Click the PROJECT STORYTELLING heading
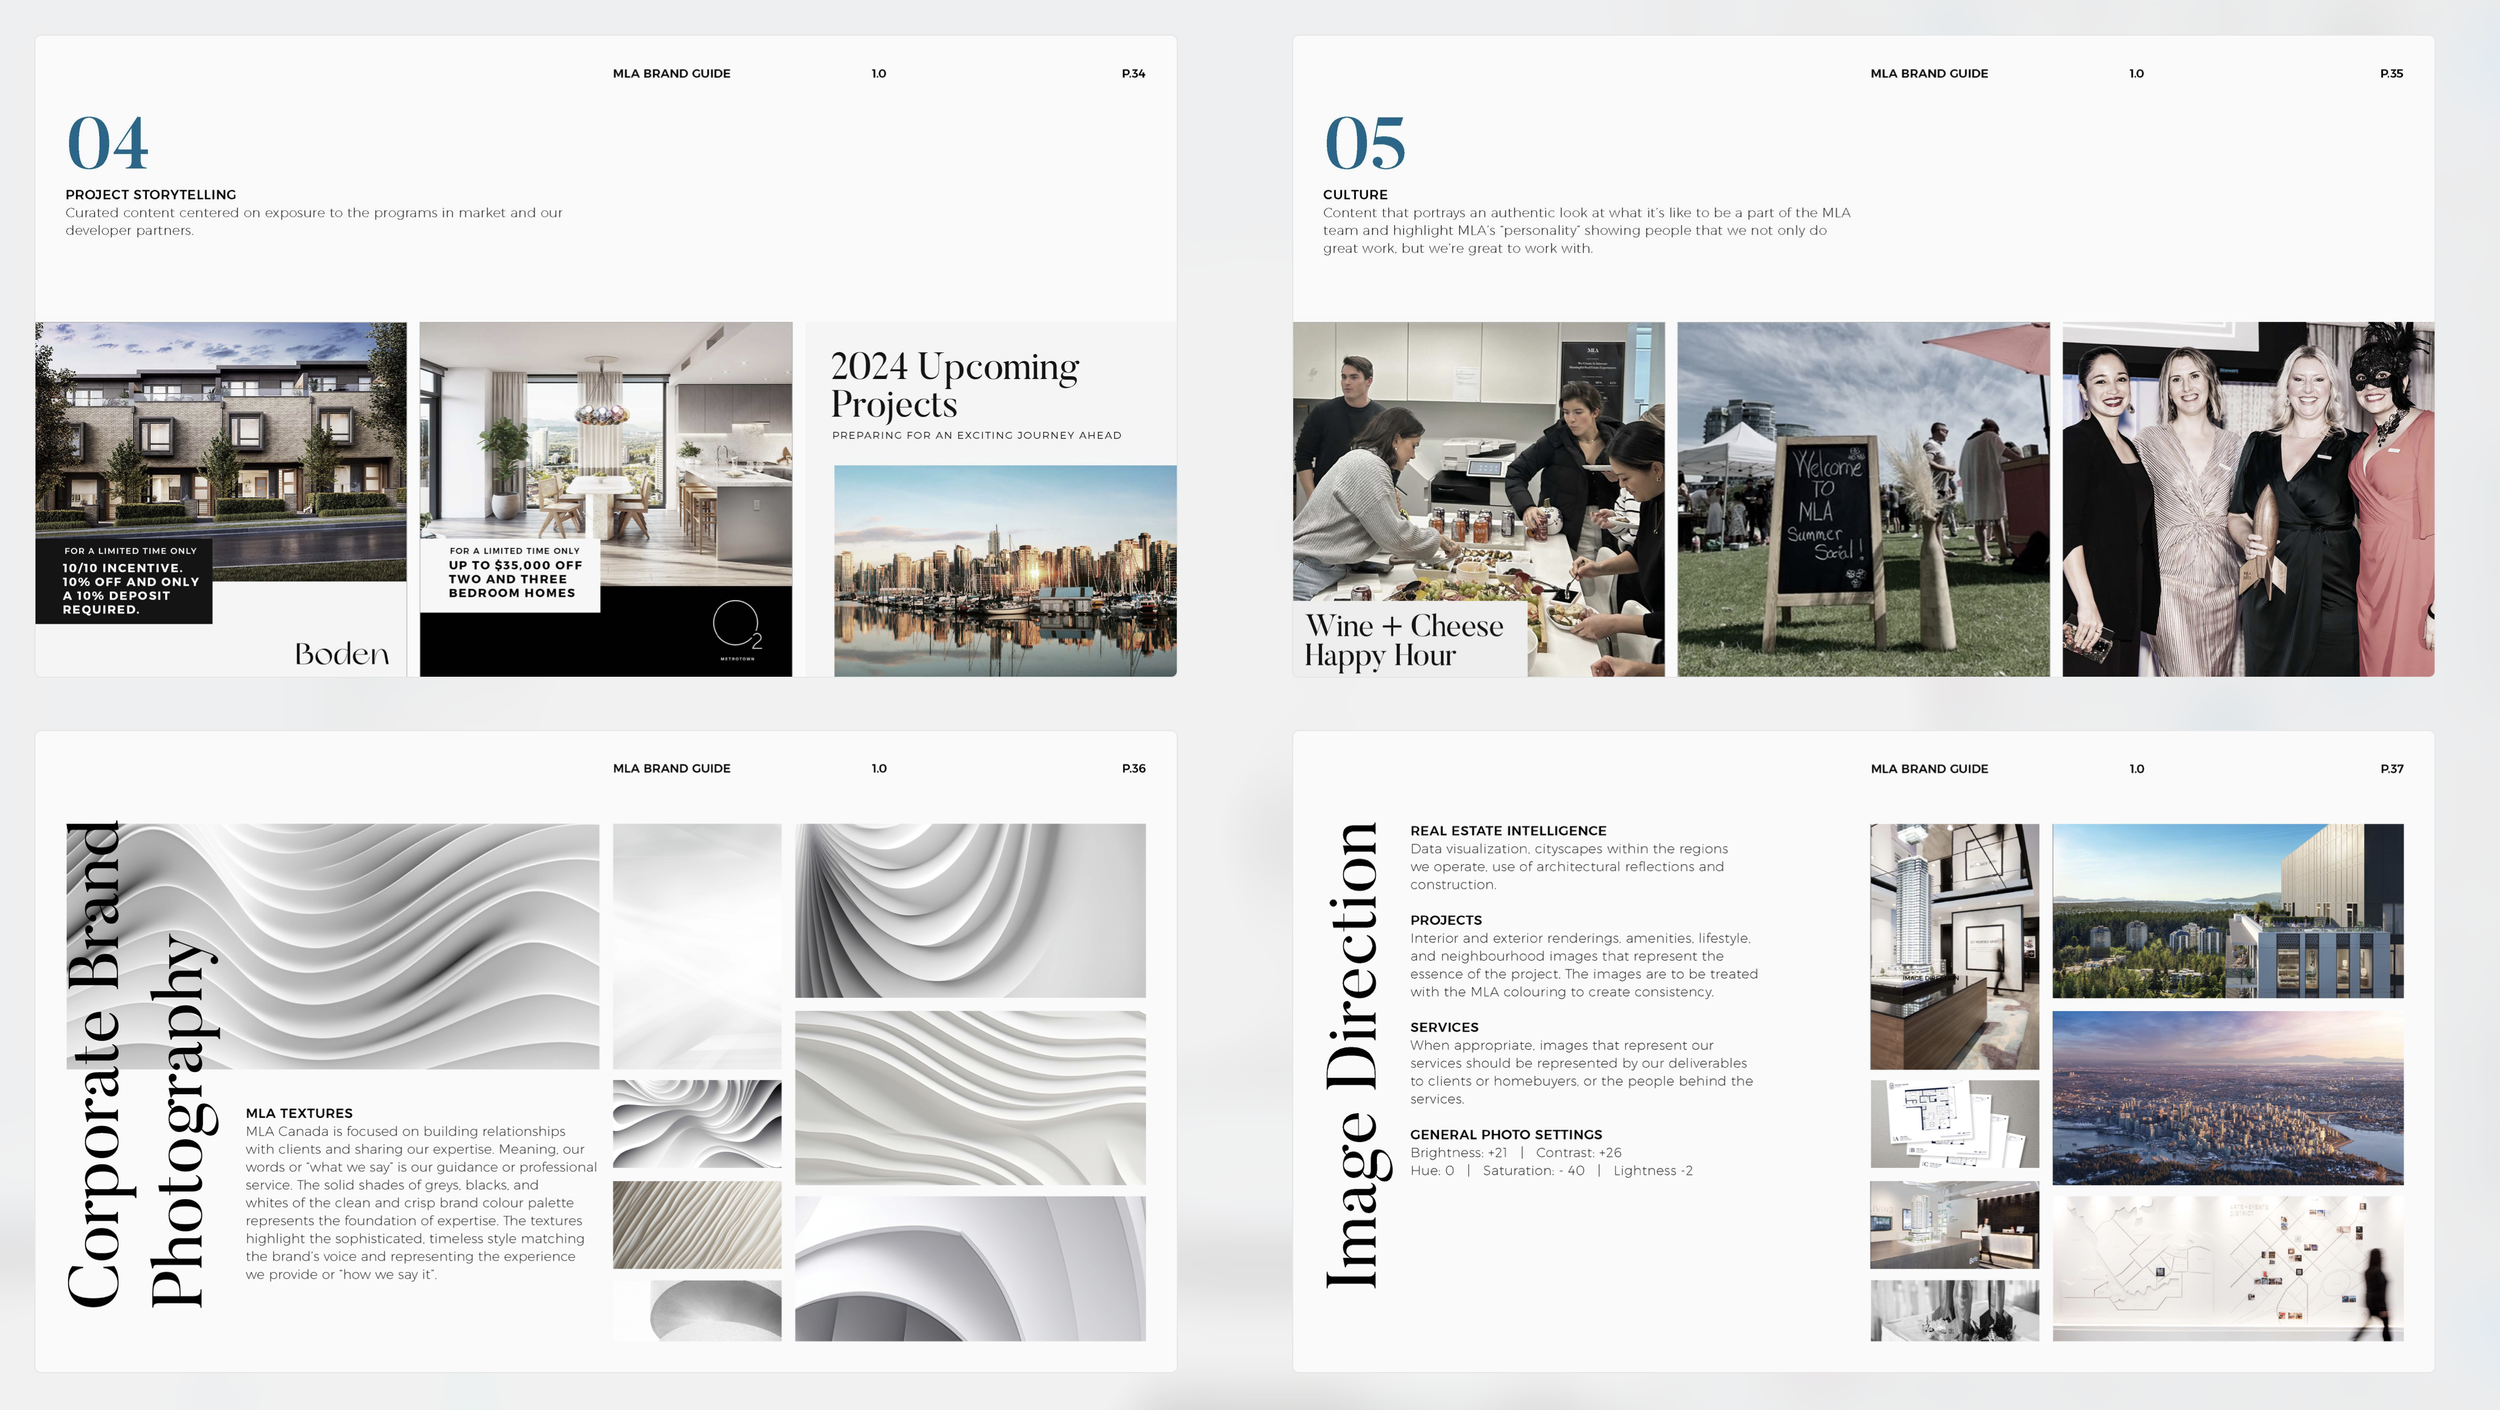 pyautogui.click(x=151, y=195)
